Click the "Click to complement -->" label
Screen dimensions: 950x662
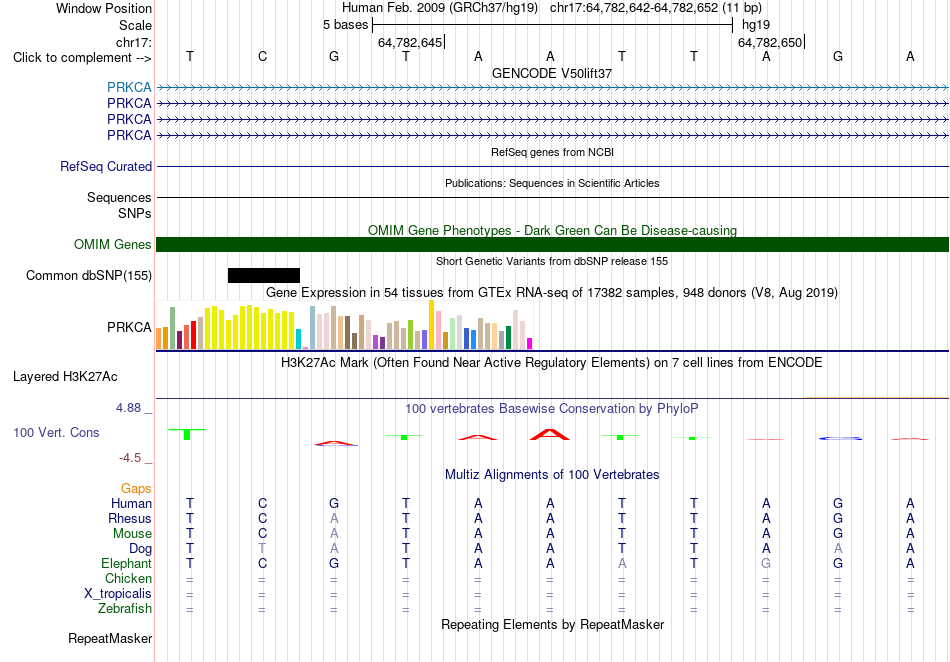pos(82,58)
